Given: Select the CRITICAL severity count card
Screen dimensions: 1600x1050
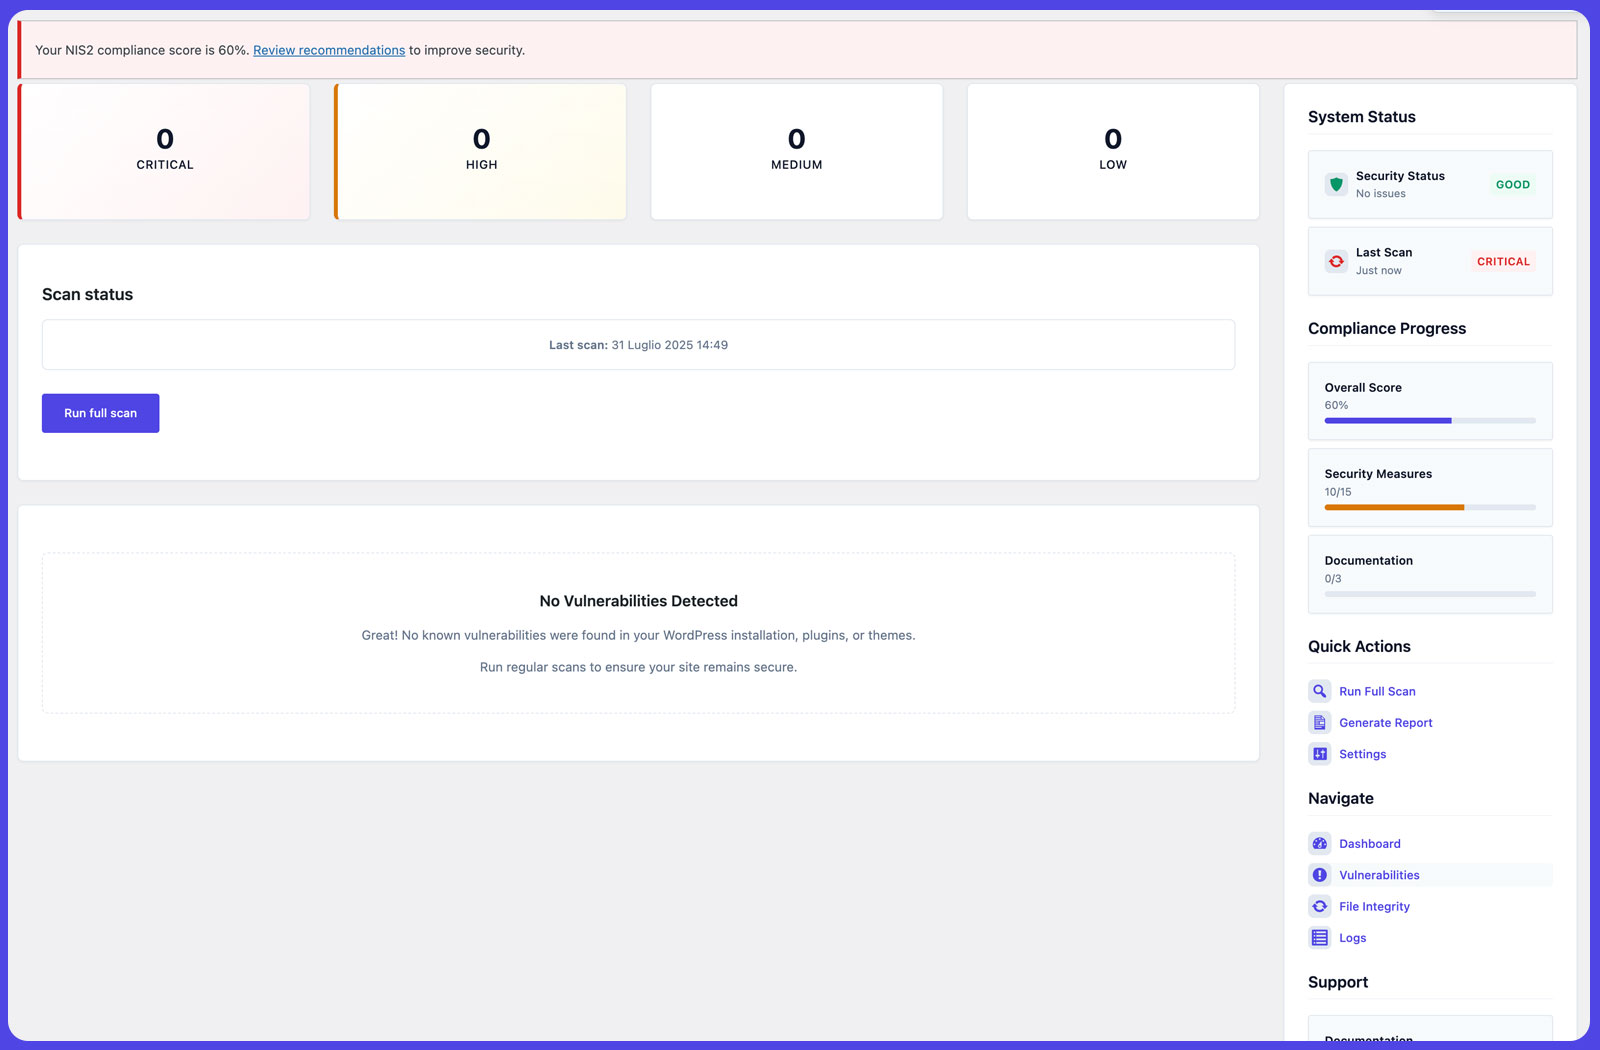Looking at the screenshot, I should [163, 151].
